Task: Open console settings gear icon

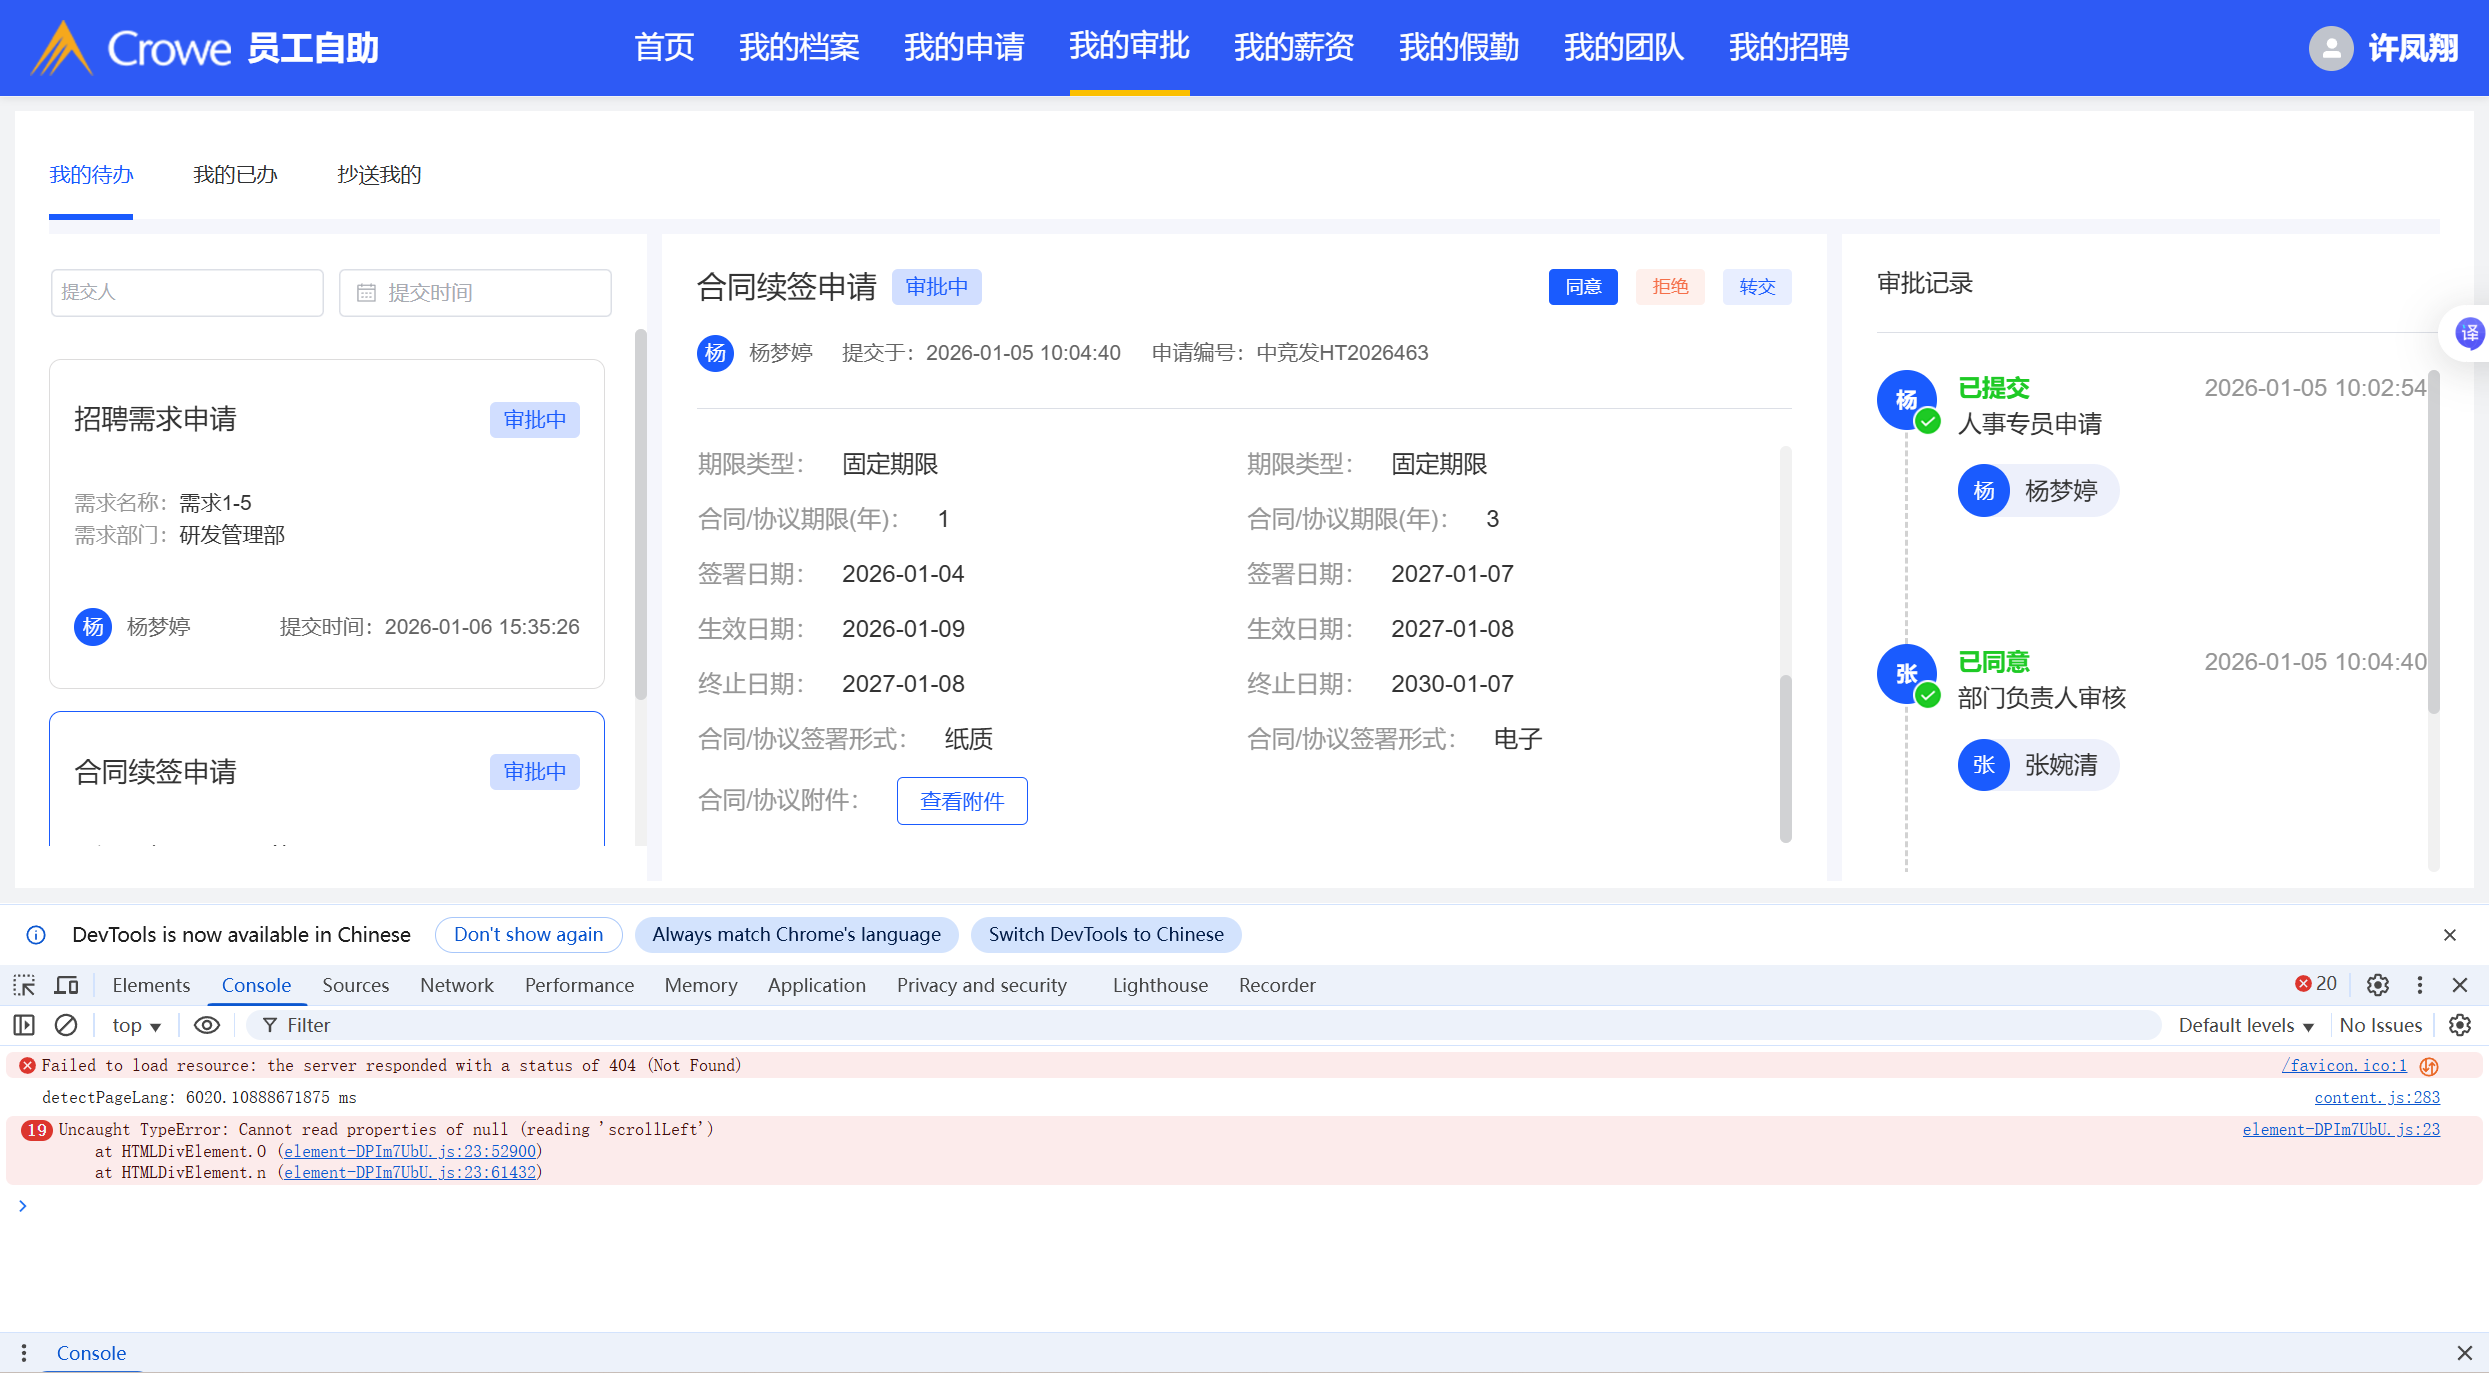Action: point(2460,1025)
